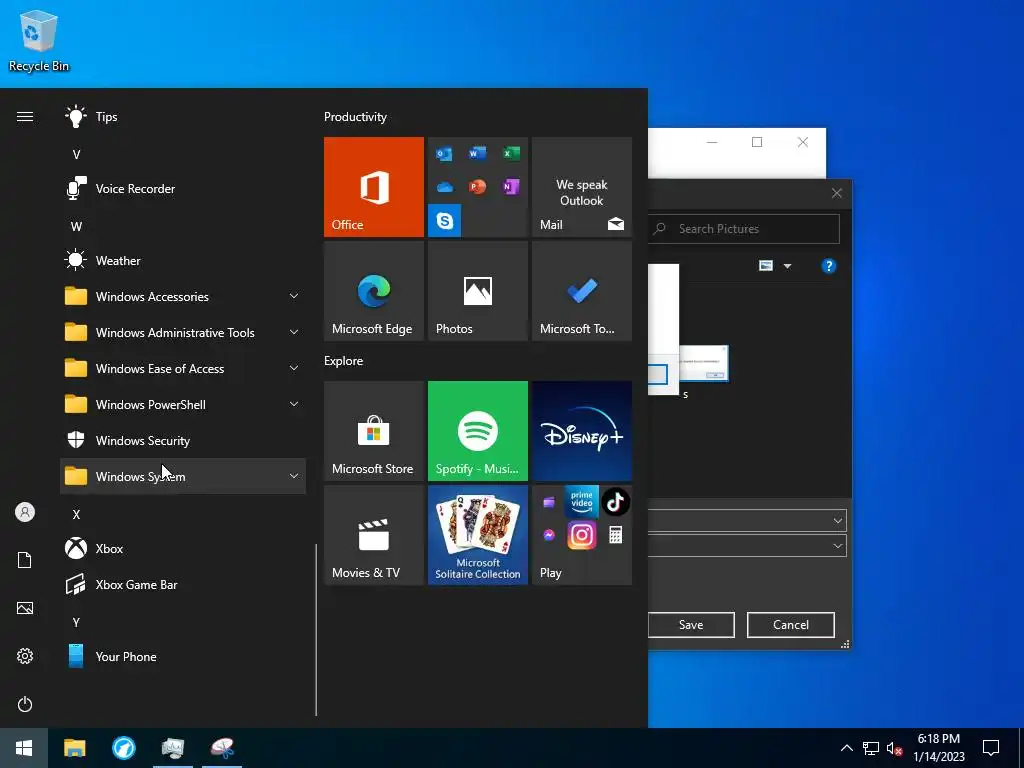Viewport: 1024px width, 768px height.
Task: Click the Cancel button in the dialog
Action: (x=791, y=625)
